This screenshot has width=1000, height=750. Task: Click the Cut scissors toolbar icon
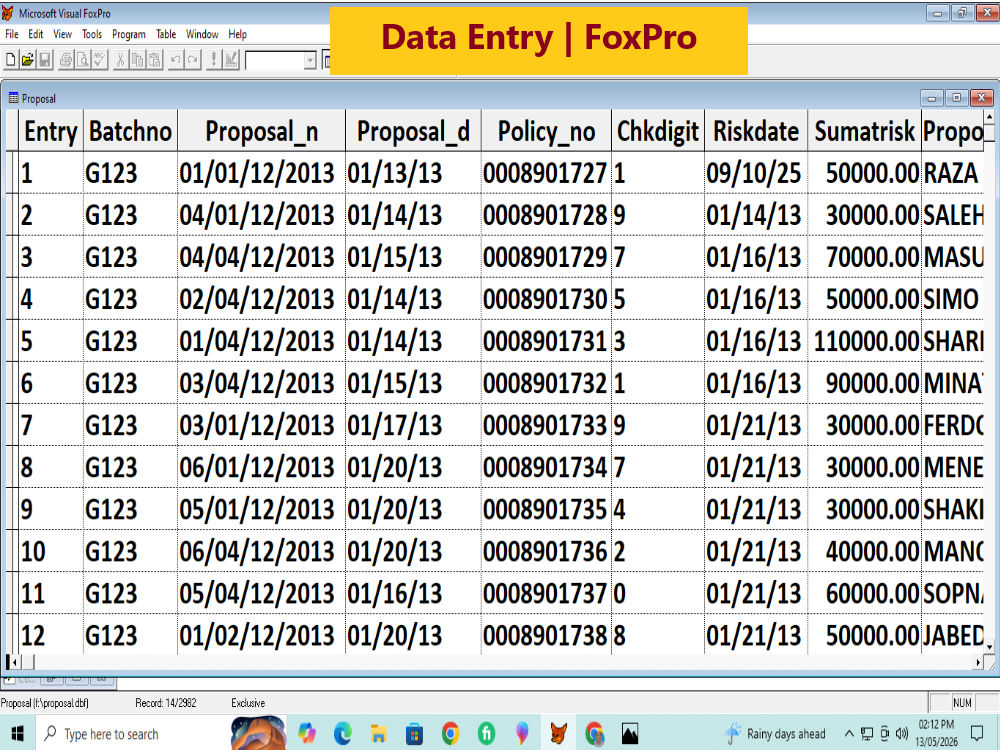click(120, 60)
